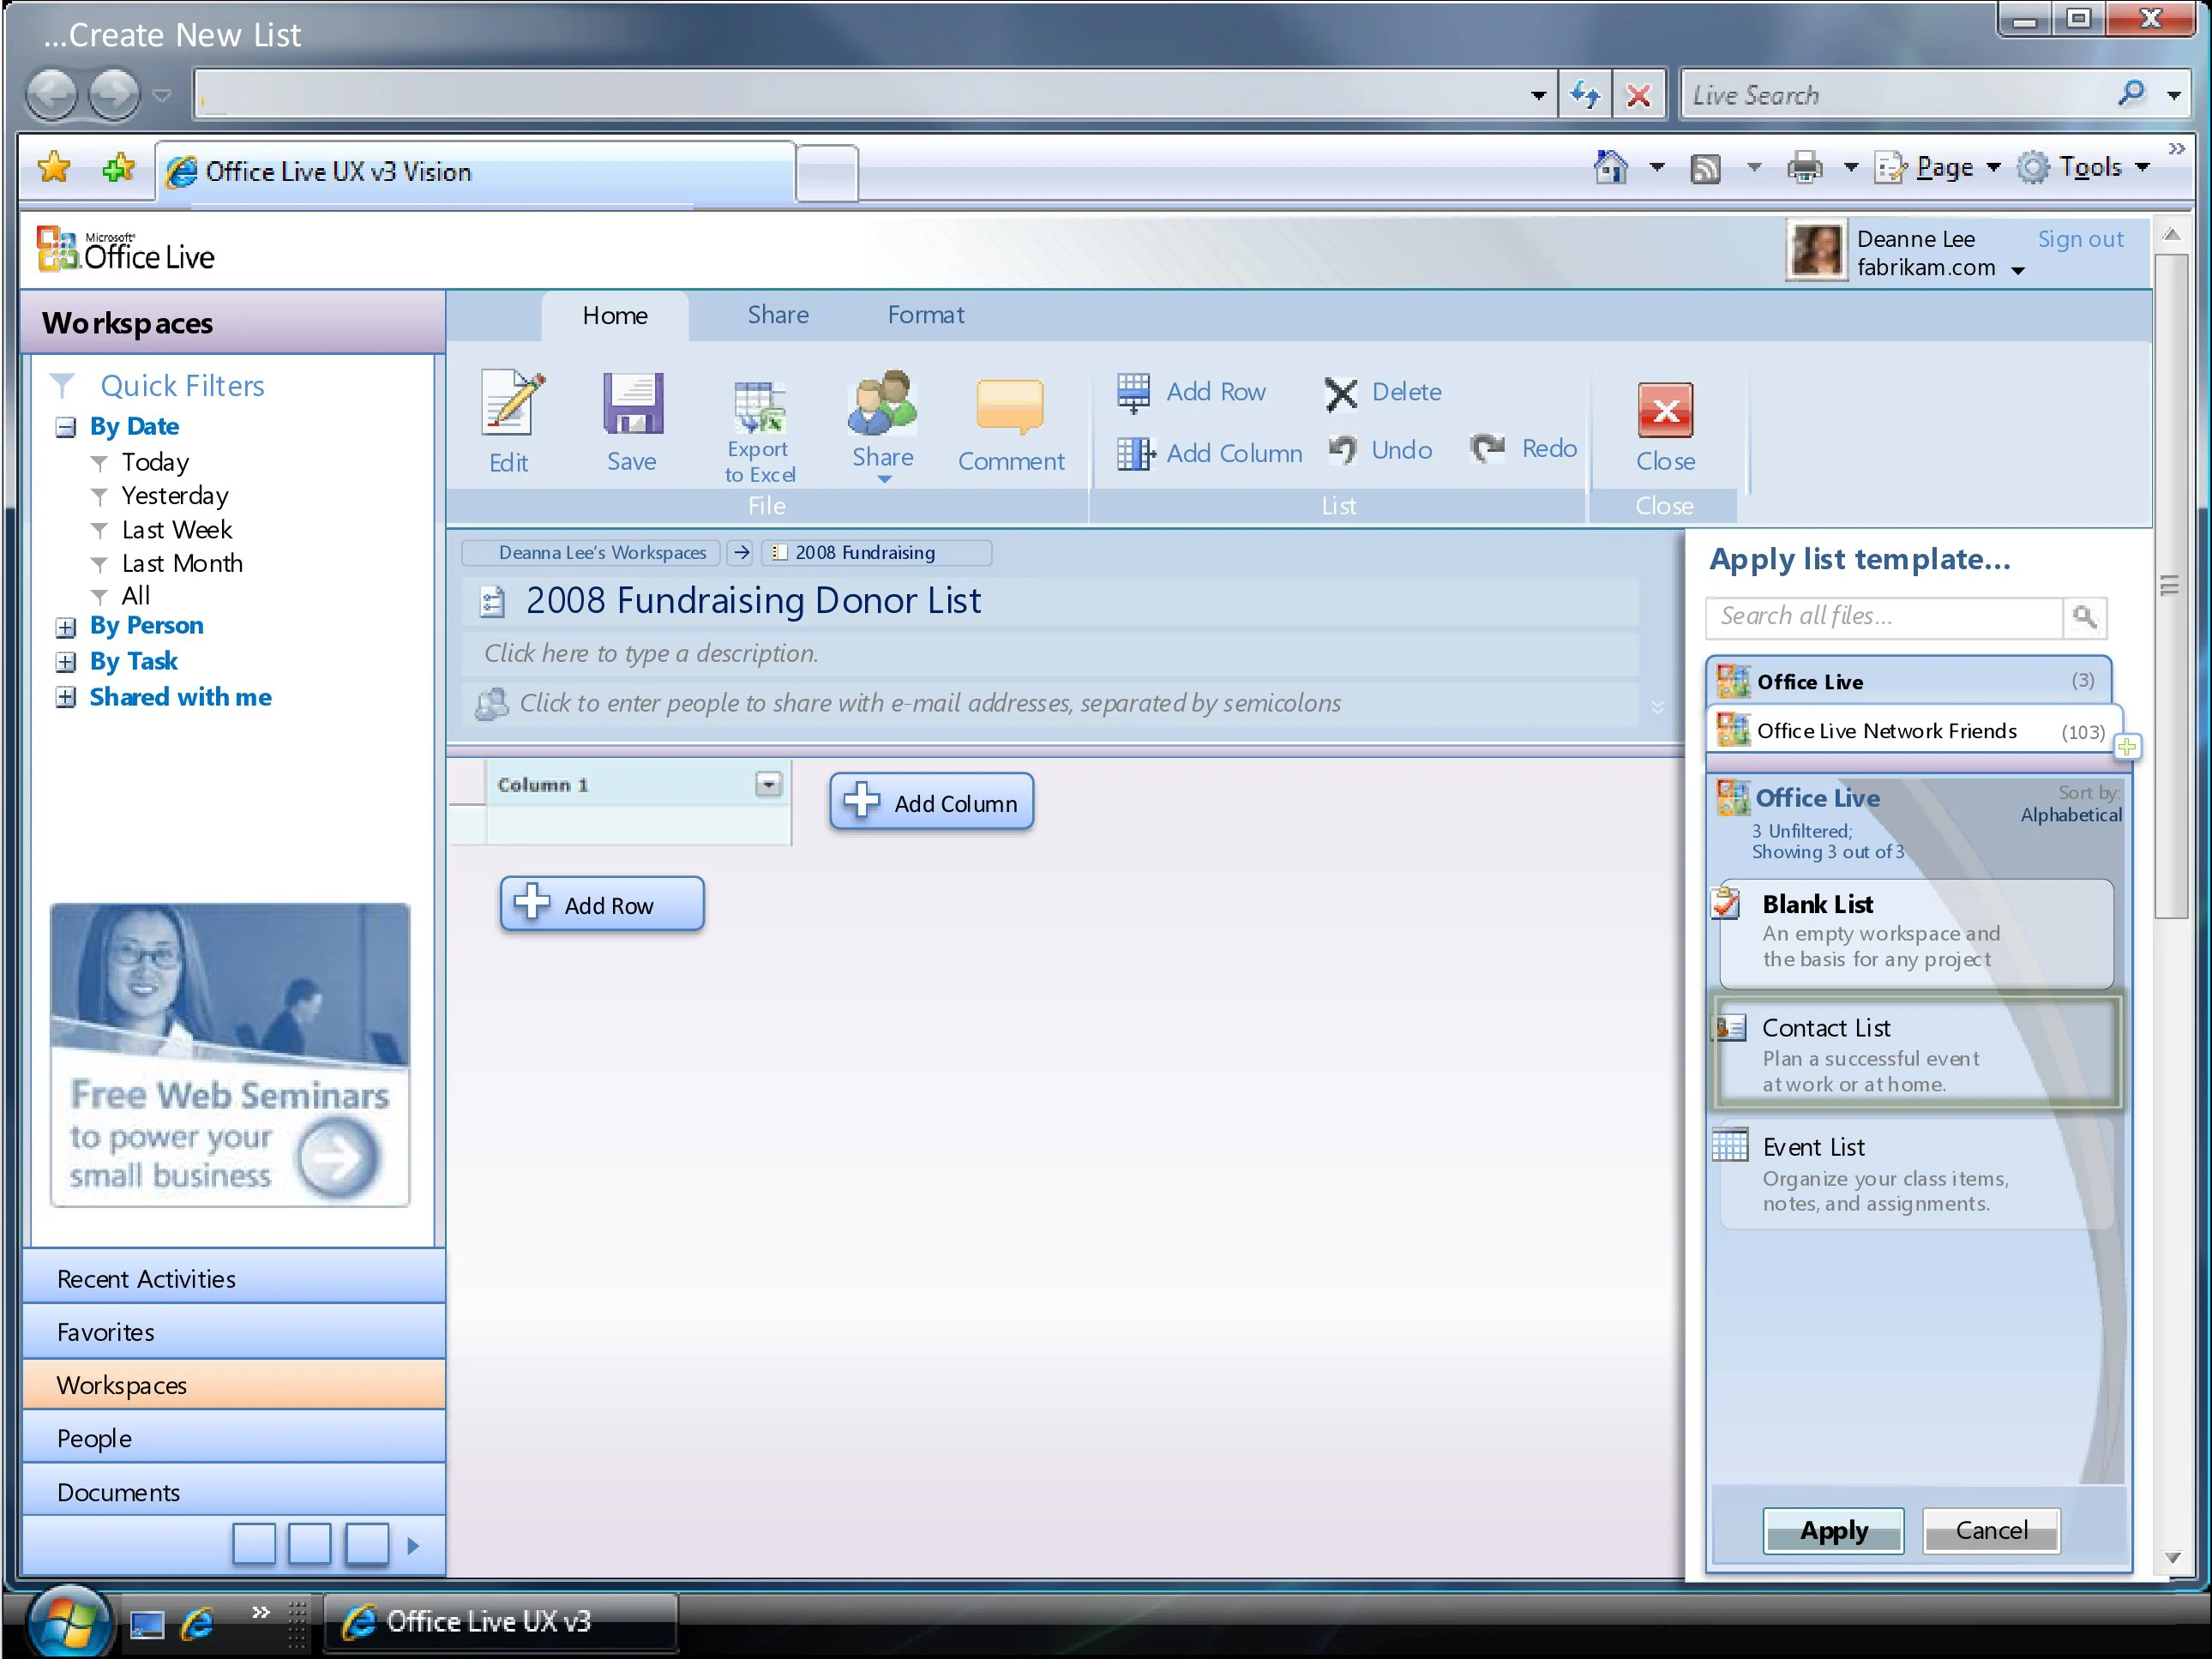Click the Show Desktop taskbar icon
The height and width of the screenshot is (1659, 2212).
[147, 1624]
